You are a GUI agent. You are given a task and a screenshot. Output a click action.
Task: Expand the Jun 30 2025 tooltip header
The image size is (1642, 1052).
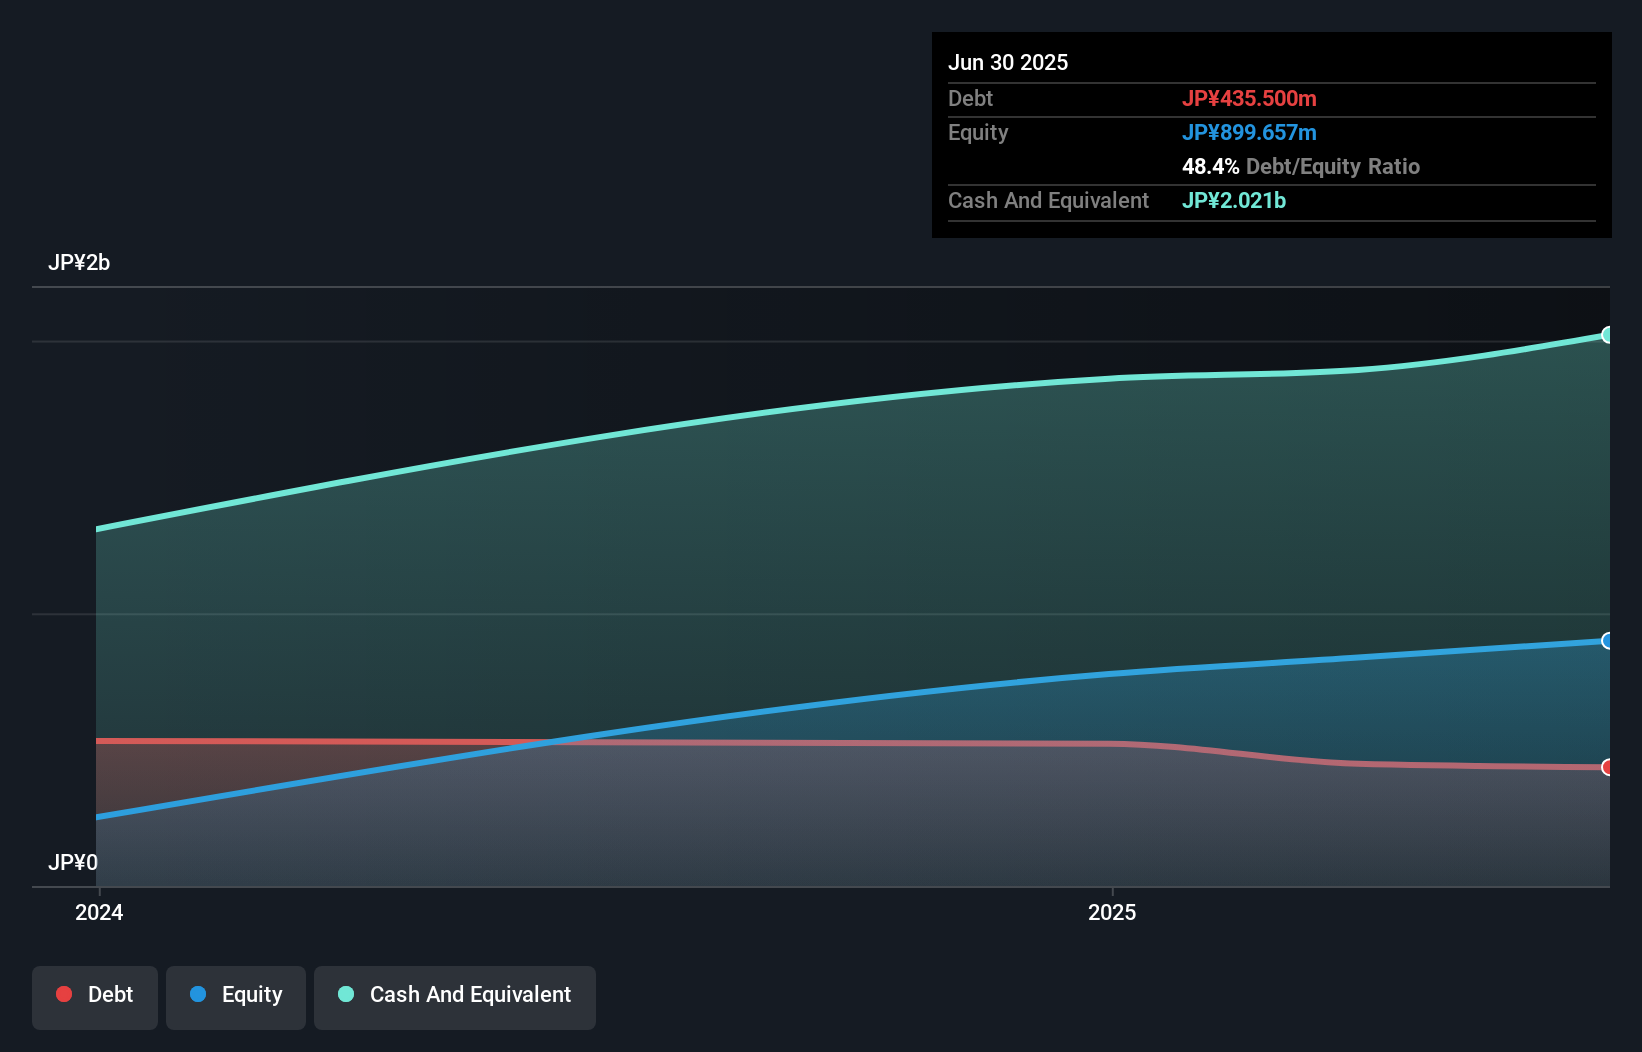1009,62
